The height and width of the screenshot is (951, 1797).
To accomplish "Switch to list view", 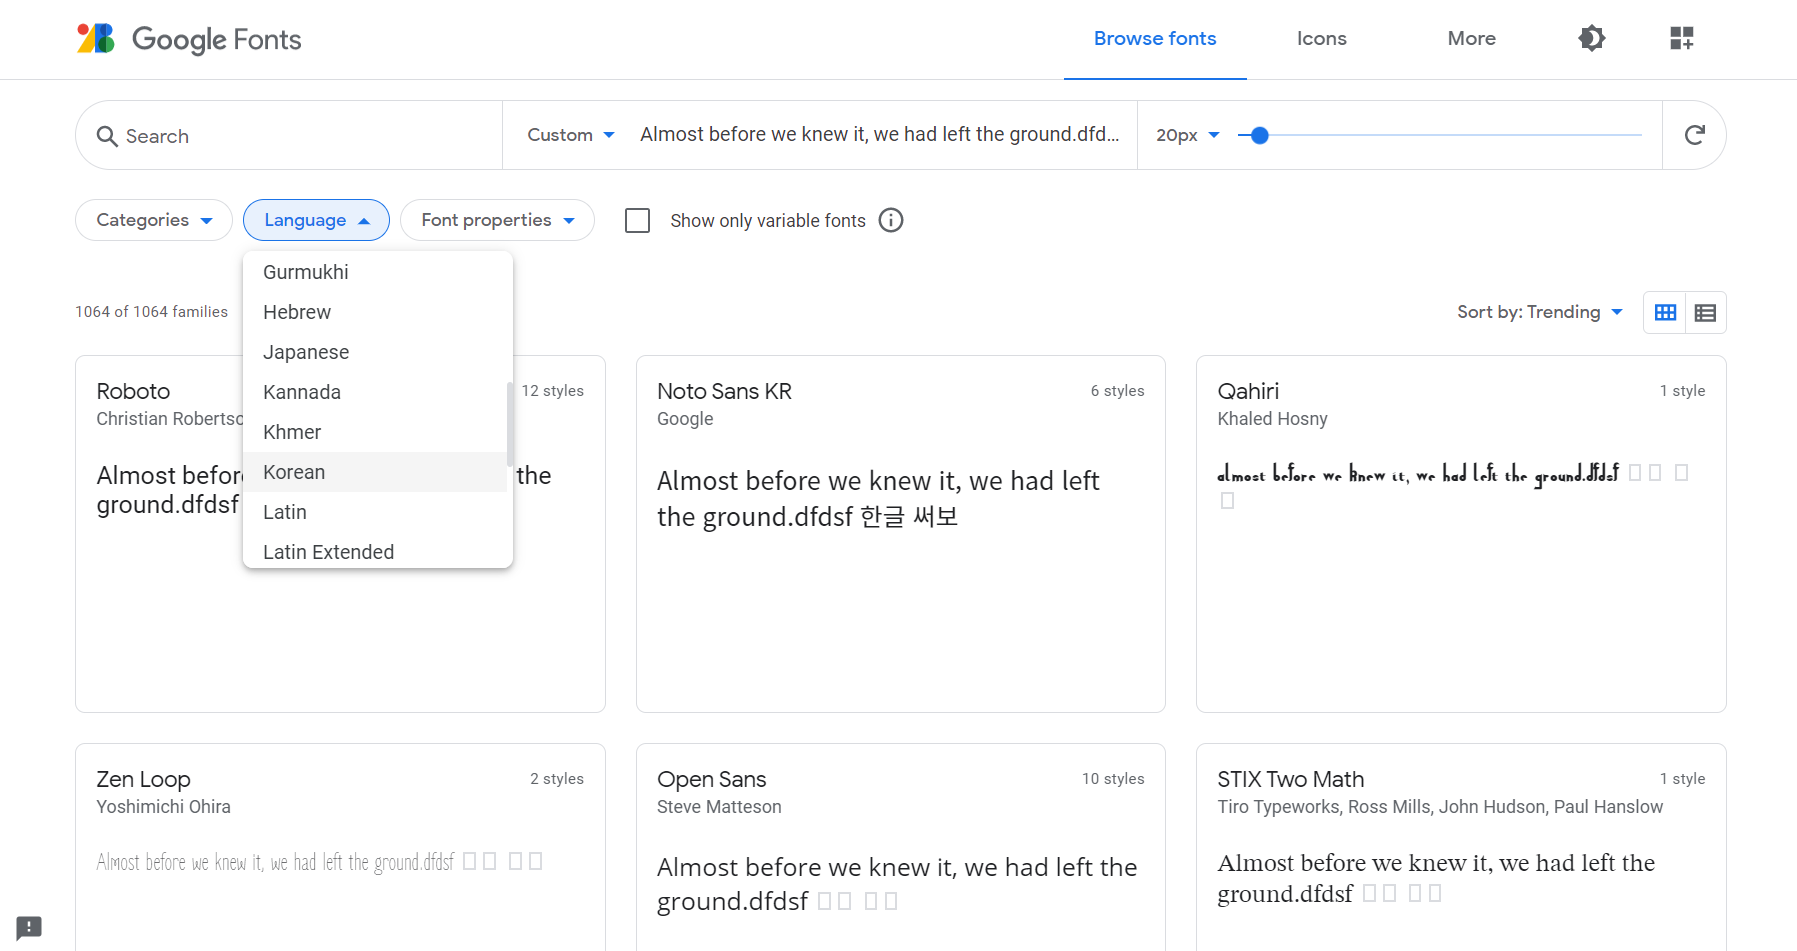I will 1706,313.
